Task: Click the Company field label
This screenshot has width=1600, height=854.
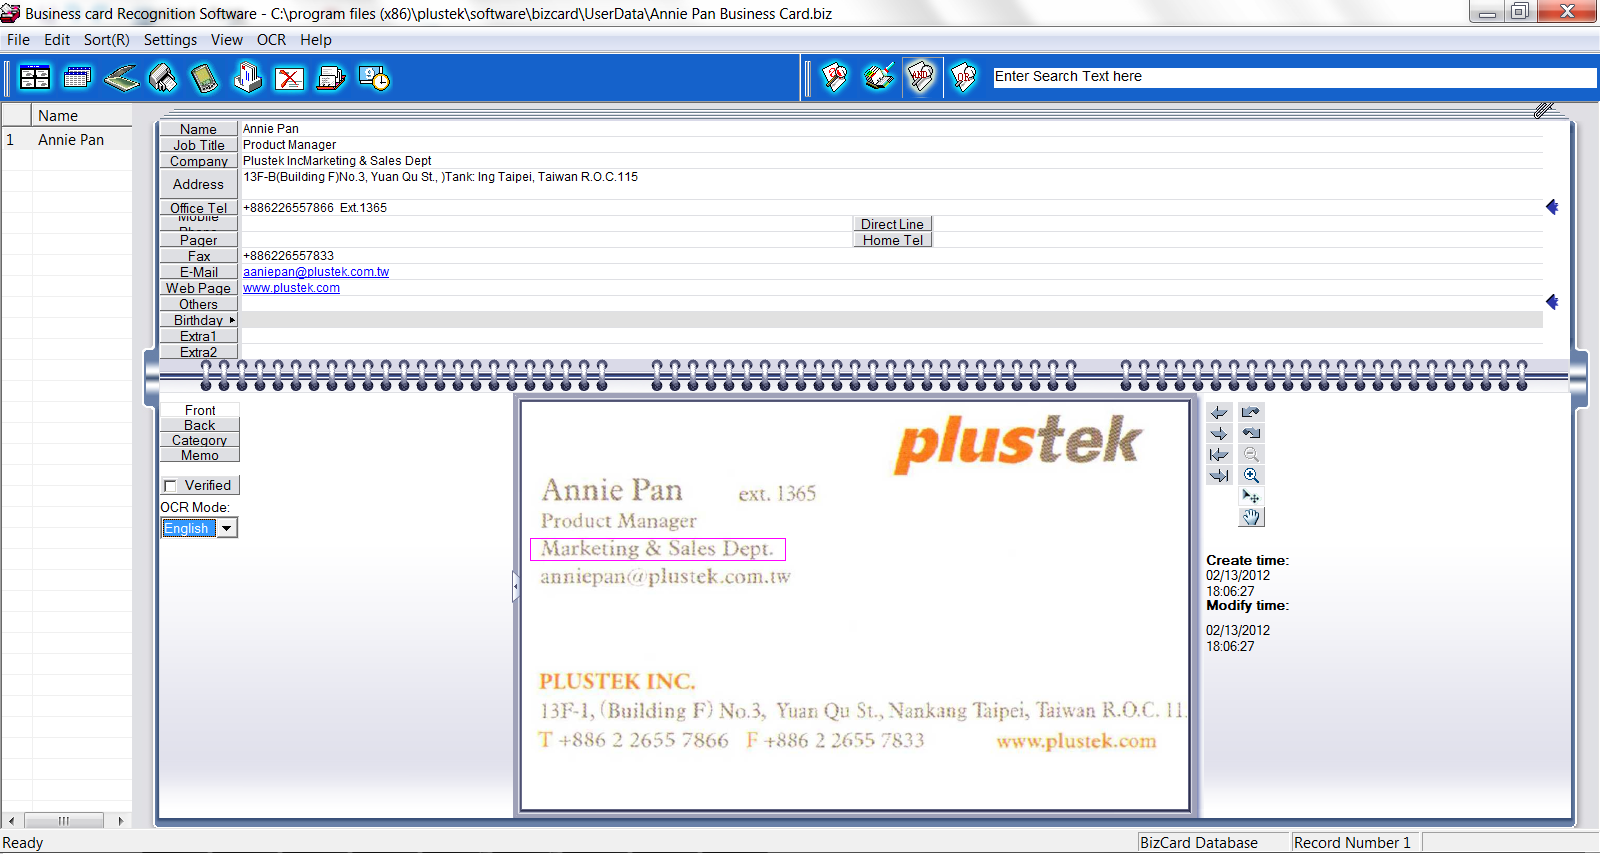Action: (199, 161)
